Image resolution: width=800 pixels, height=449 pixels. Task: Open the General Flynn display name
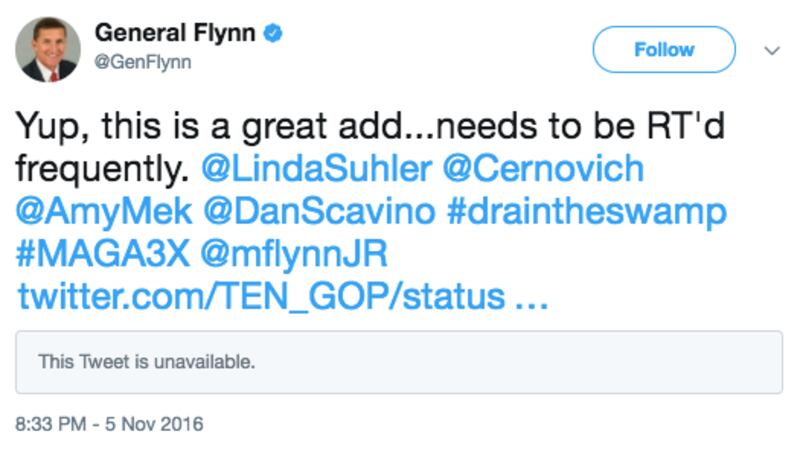tap(176, 32)
